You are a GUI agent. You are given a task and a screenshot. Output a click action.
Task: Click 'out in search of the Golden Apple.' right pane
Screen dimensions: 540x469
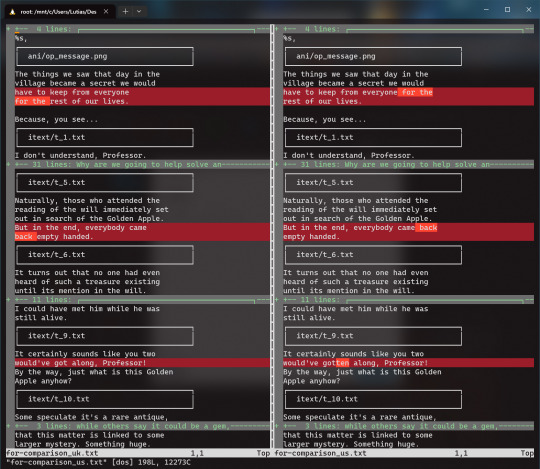click(357, 219)
